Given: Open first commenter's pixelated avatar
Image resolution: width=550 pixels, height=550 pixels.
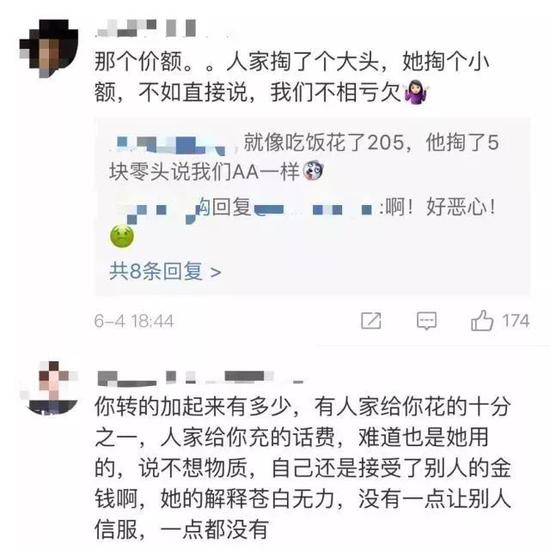Looking at the screenshot, I should tap(49, 48).
